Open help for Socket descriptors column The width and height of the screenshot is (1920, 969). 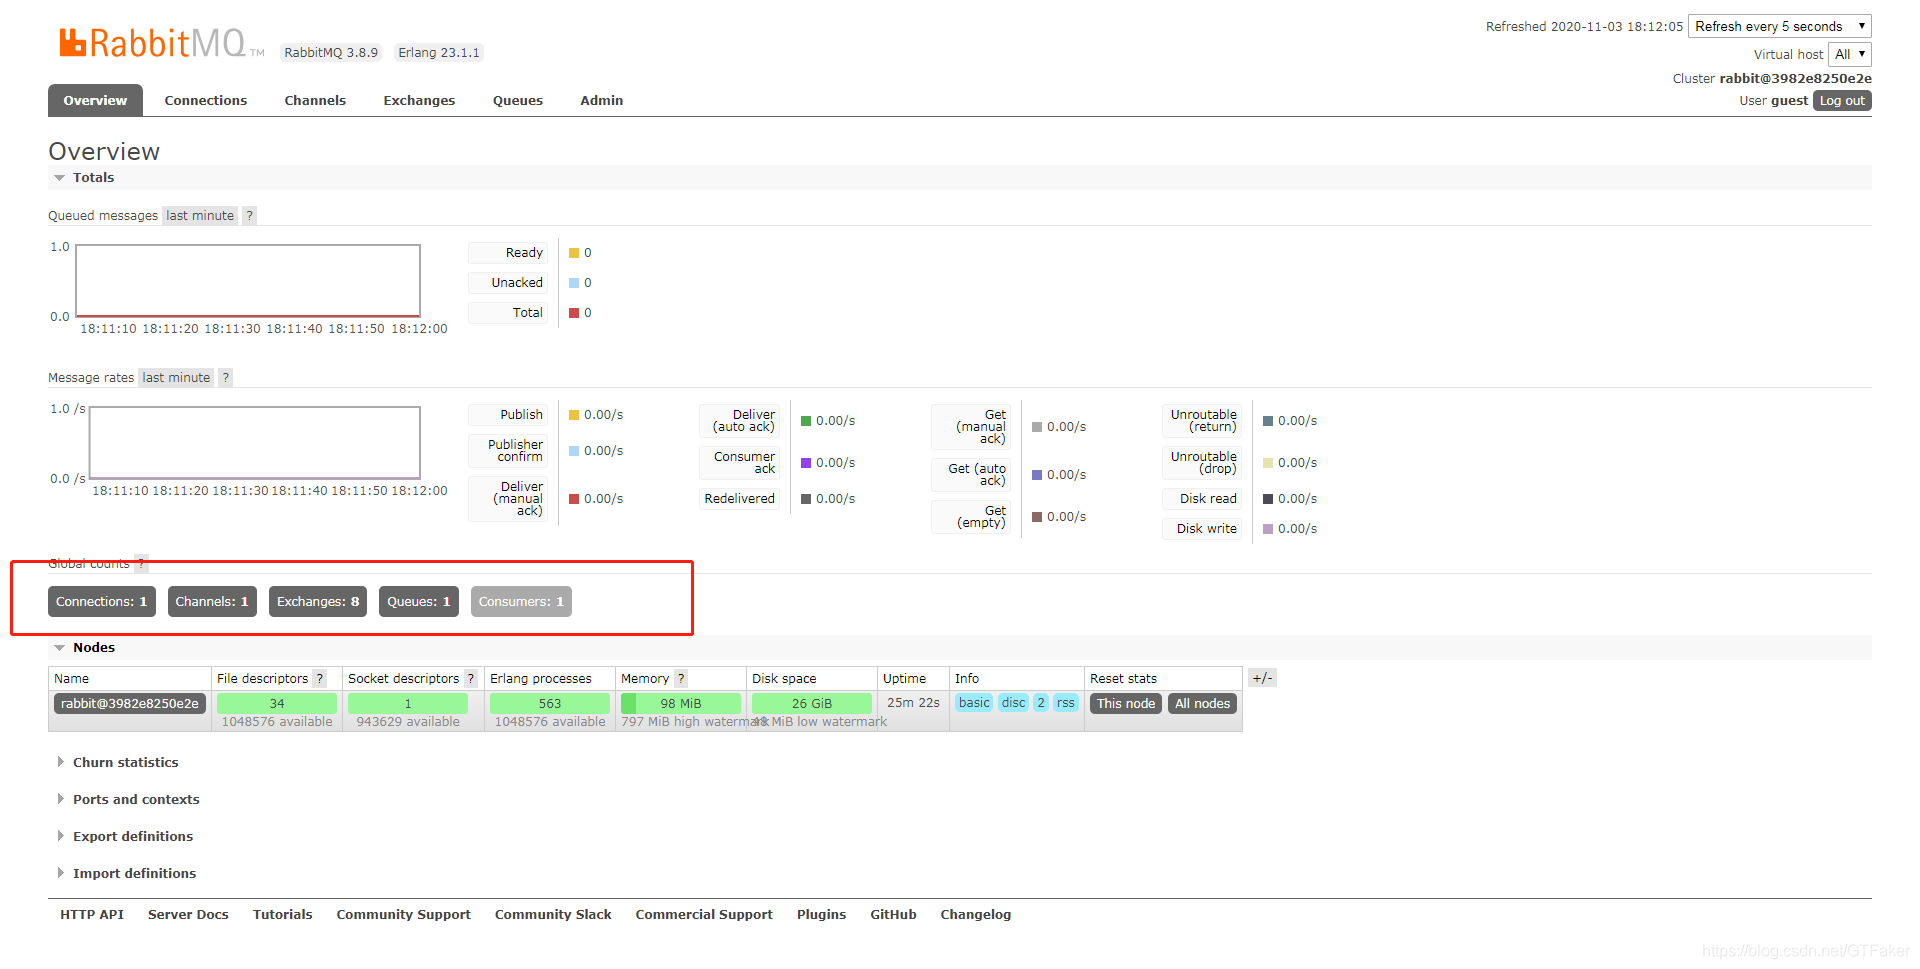click(x=471, y=678)
